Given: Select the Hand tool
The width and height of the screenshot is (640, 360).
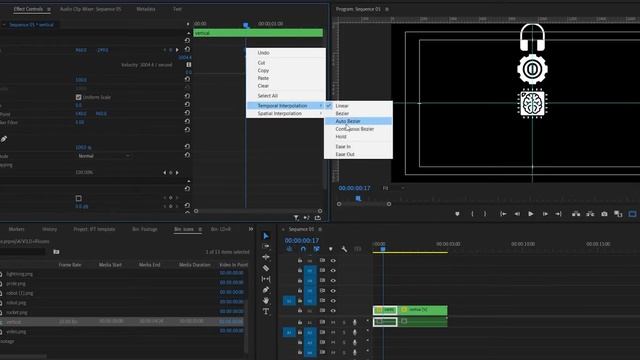Looking at the screenshot, I should pyautogui.click(x=266, y=300).
